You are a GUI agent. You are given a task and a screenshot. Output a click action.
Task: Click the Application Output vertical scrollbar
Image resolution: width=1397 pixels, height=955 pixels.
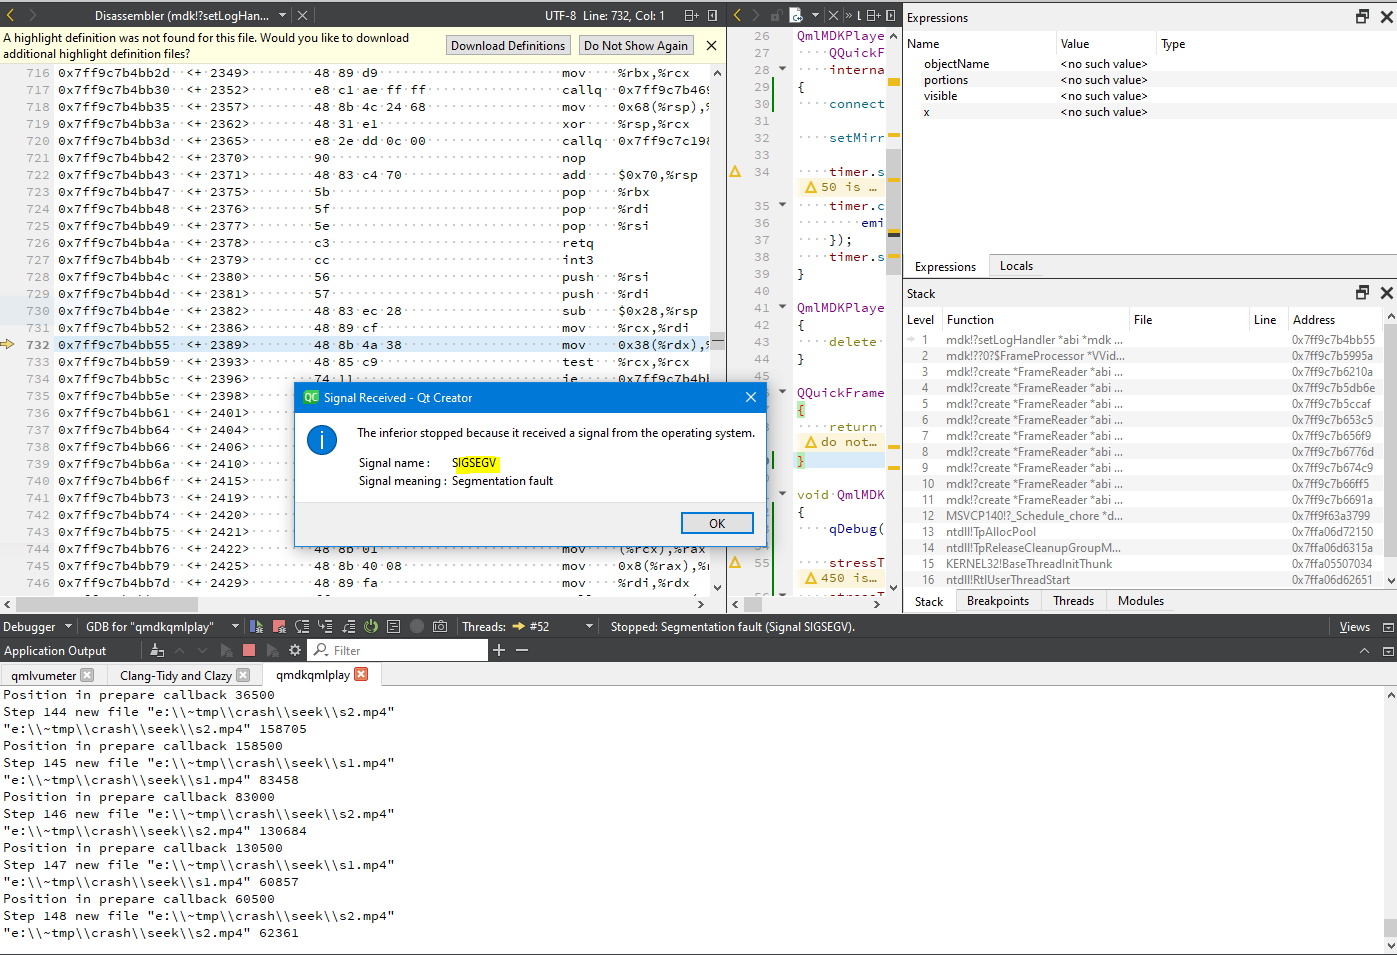(x=1390, y=819)
